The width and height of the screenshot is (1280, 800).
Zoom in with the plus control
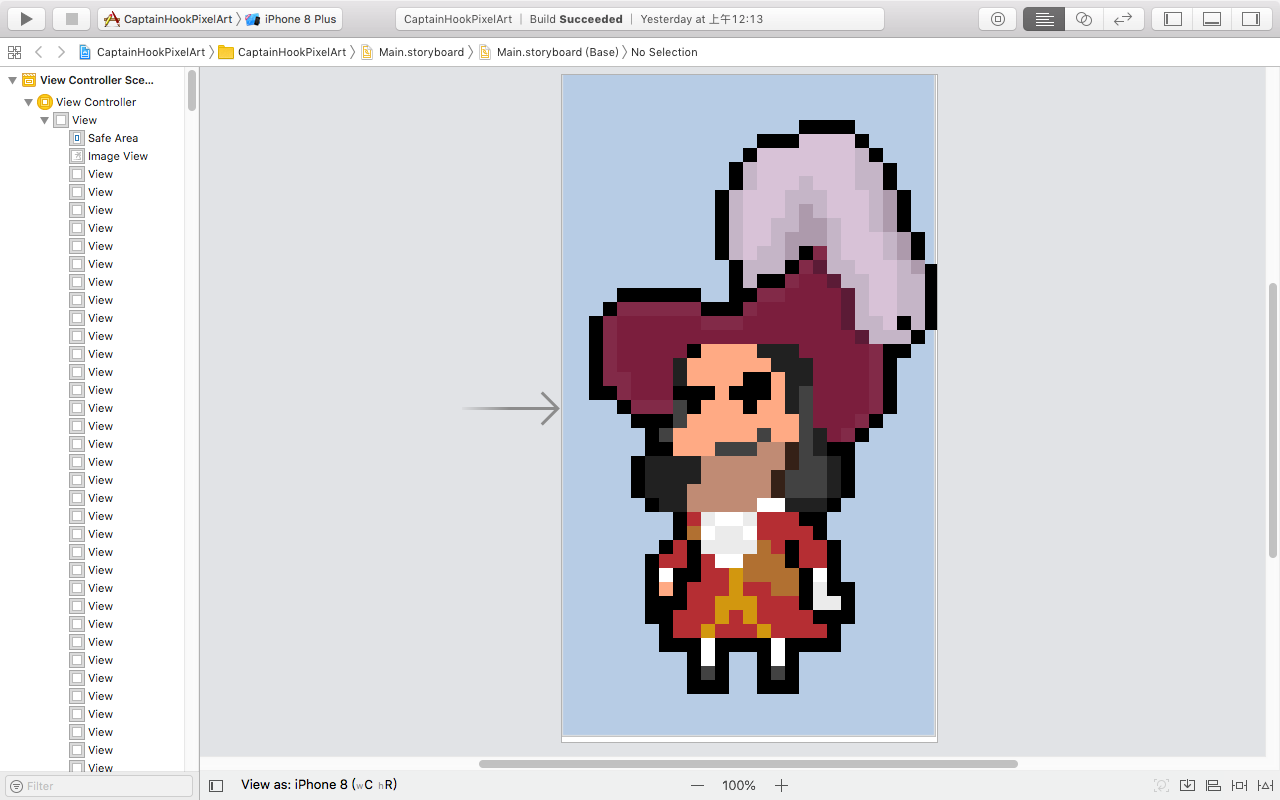tap(780, 785)
